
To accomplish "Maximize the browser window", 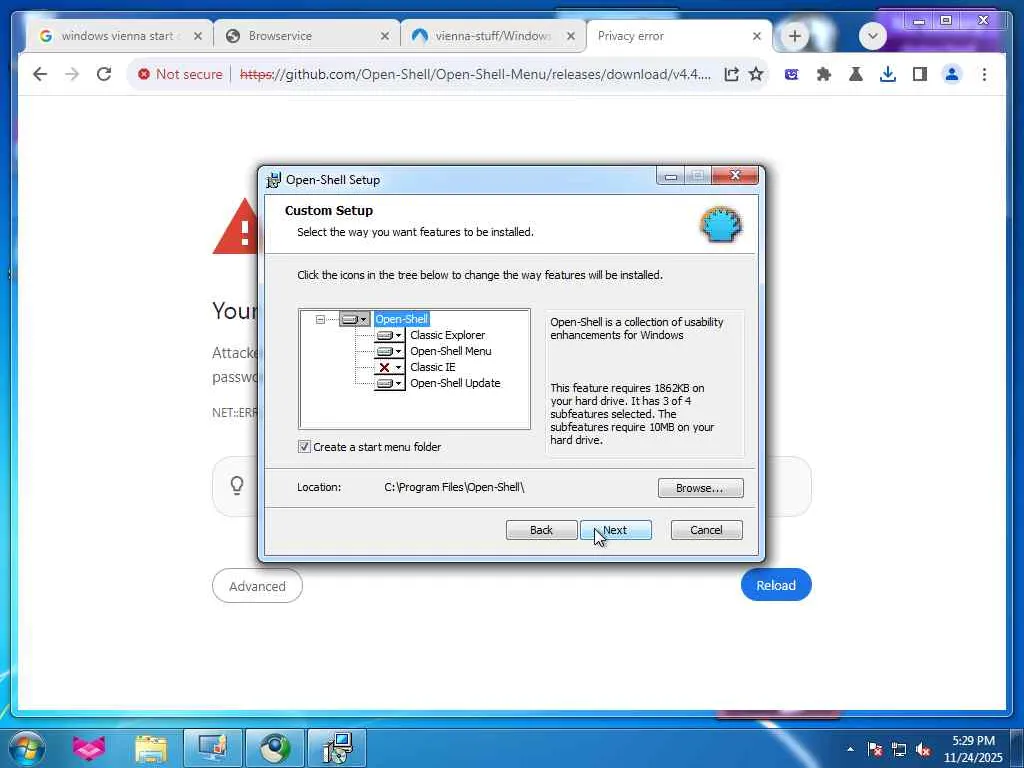I will coord(946,20).
